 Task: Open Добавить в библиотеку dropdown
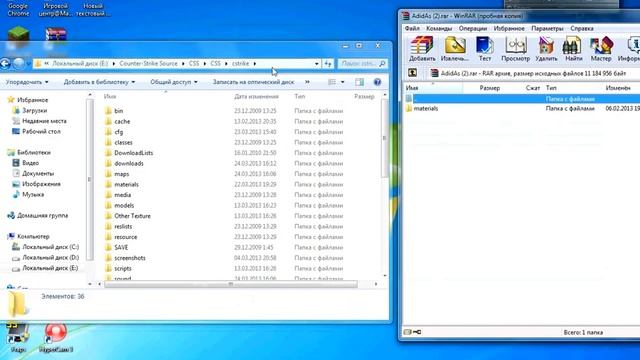(x=99, y=82)
